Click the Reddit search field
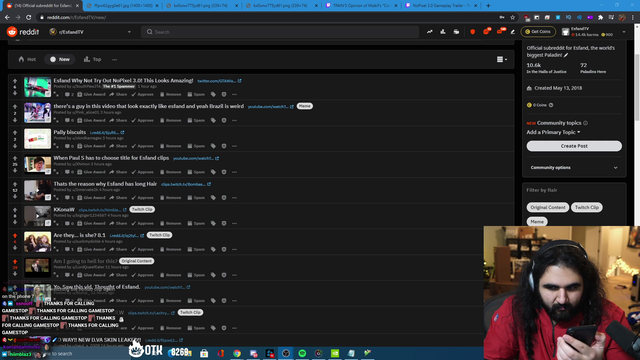The height and width of the screenshot is (360, 640). click(280, 32)
